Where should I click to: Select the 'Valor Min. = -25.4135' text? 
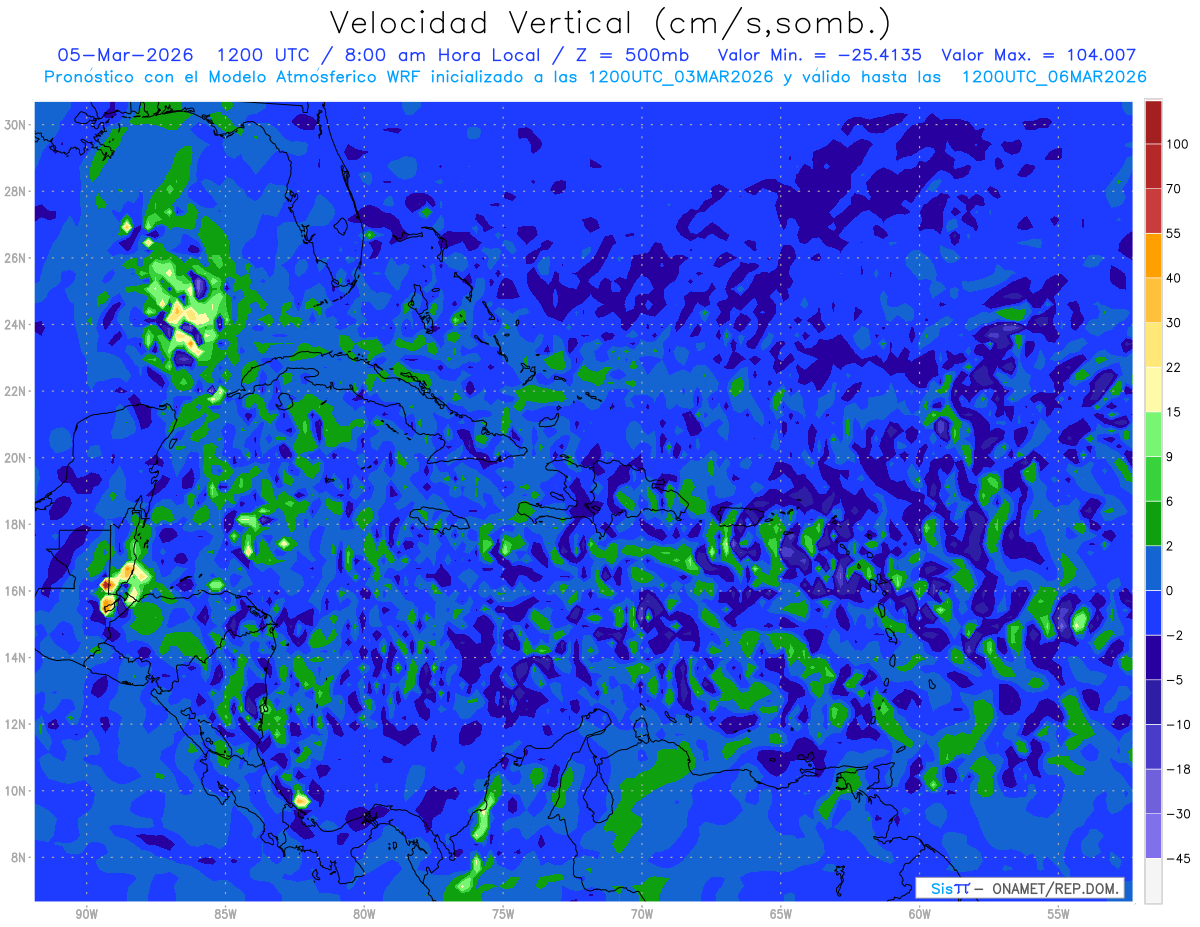coord(820,55)
